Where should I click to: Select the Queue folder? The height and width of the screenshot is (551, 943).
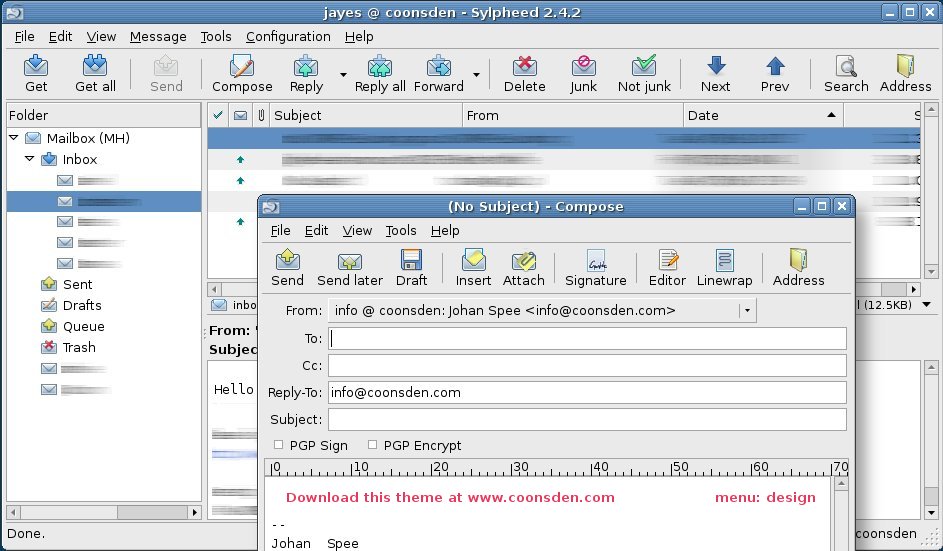point(84,326)
